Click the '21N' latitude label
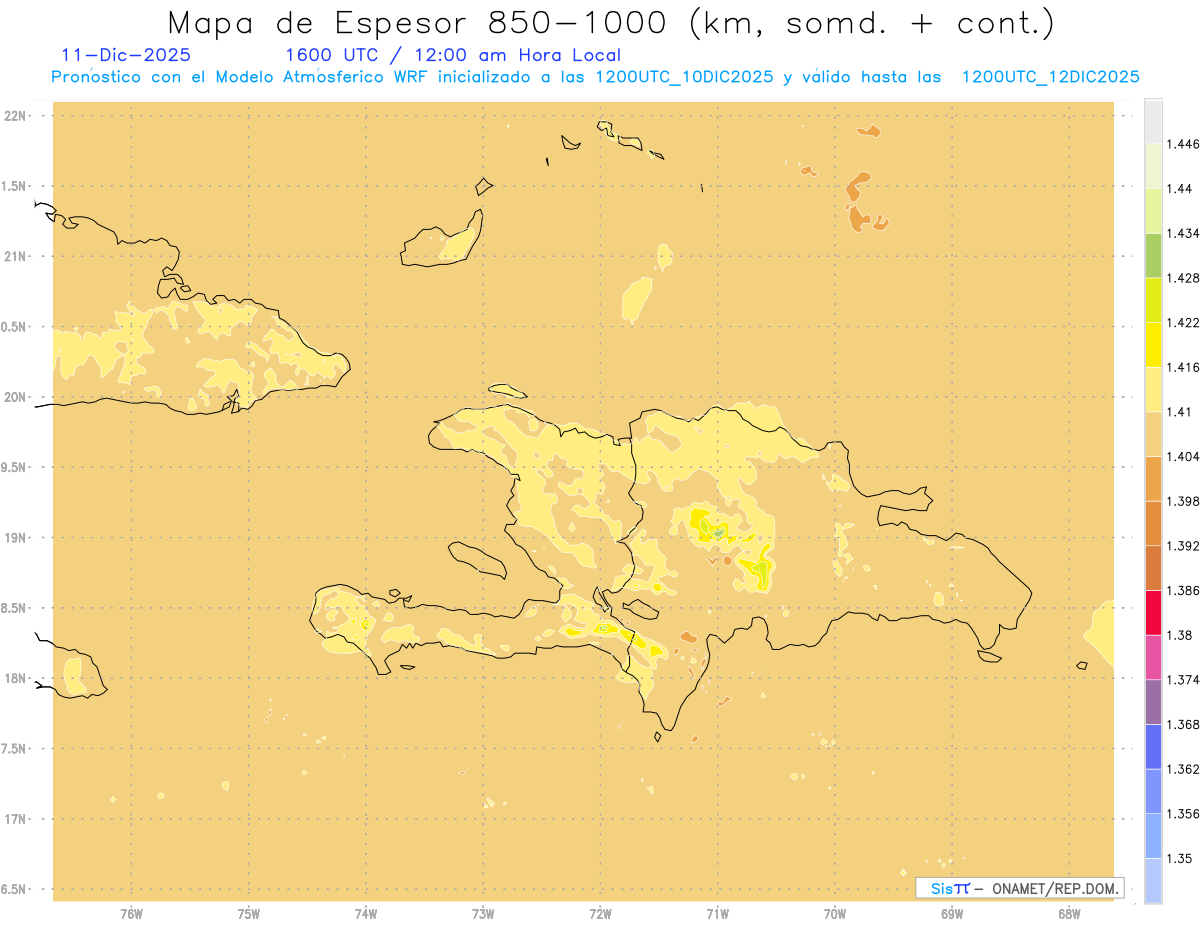The height and width of the screenshot is (927, 1200). point(15,257)
